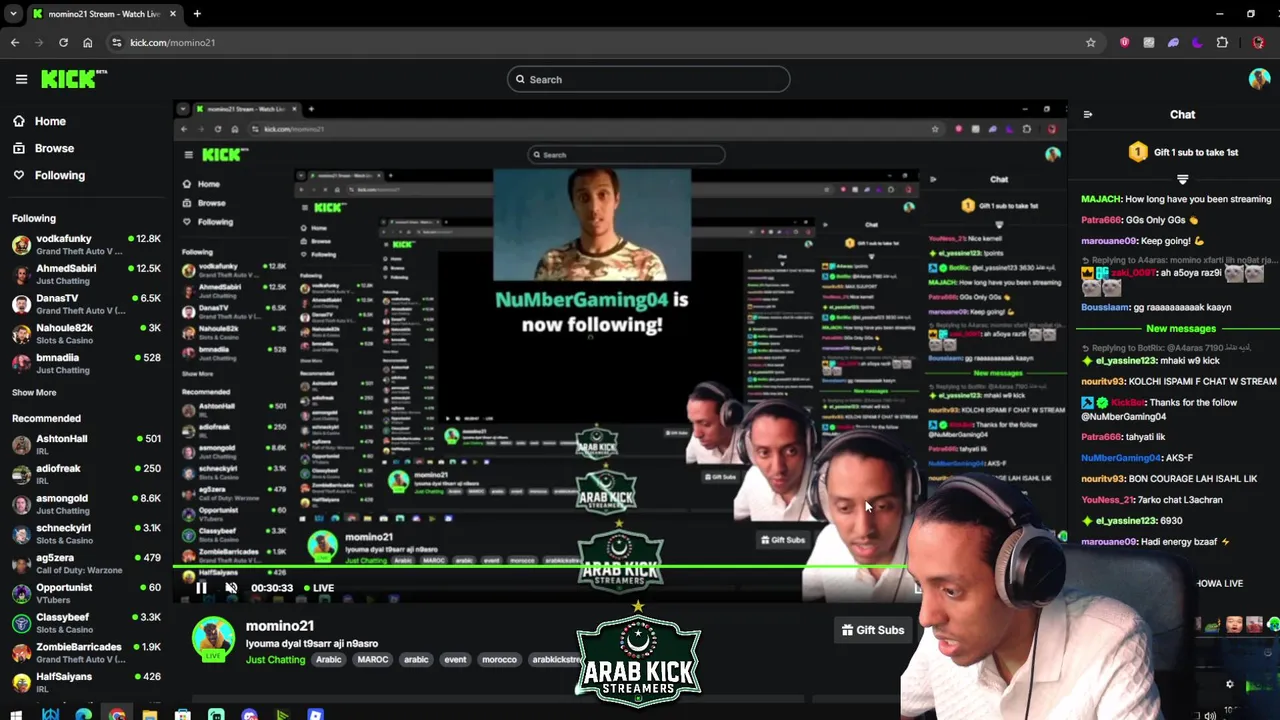Click the browser address bar URL
Viewport: 1280px width, 720px height.
click(x=172, y=42)
